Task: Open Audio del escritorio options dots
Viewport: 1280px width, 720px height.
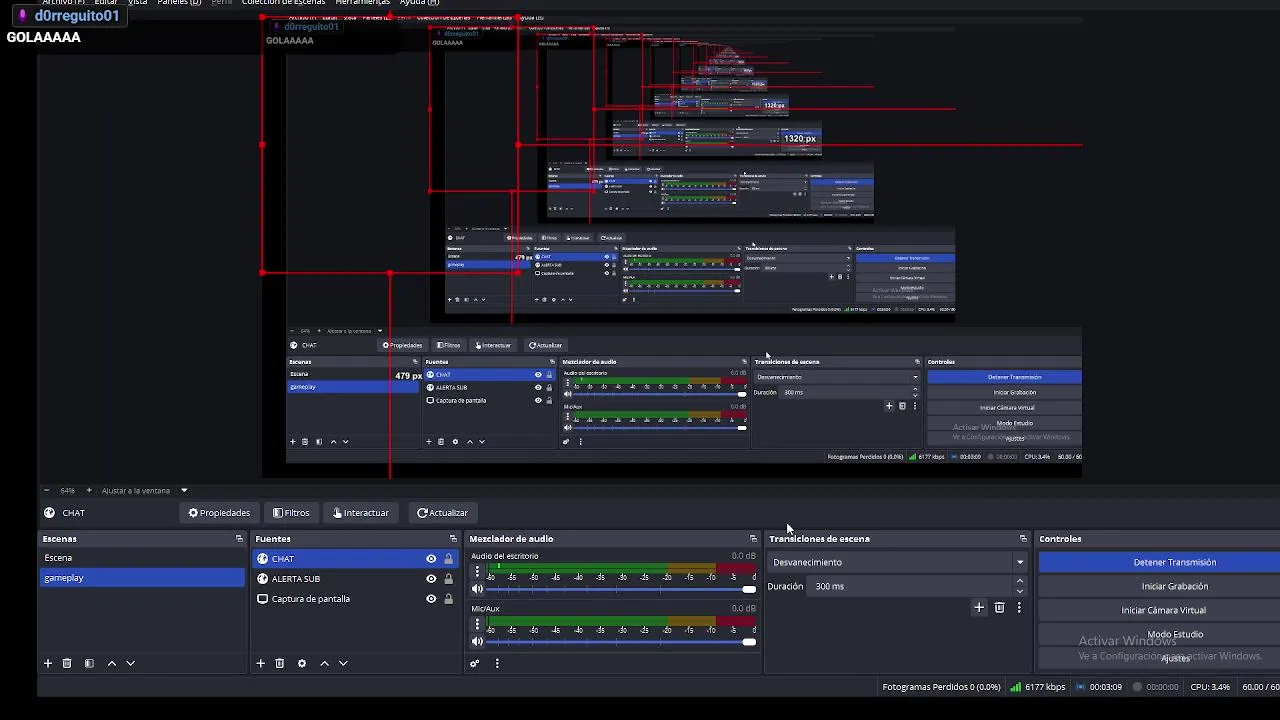Action: point(477,572)
